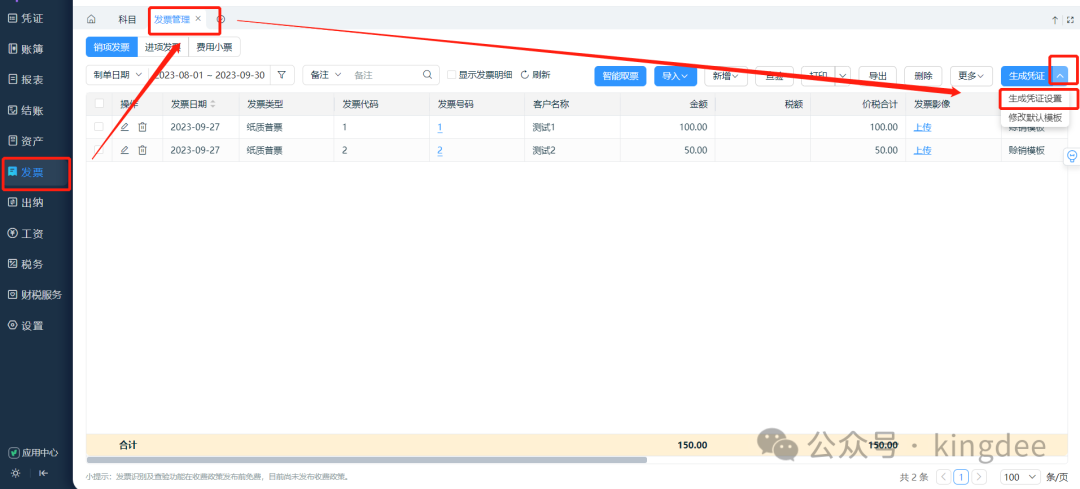The height and width of the screenshot is (489, 1080).
Task: Click the 刷新 refresh icon
Action: 525,75
